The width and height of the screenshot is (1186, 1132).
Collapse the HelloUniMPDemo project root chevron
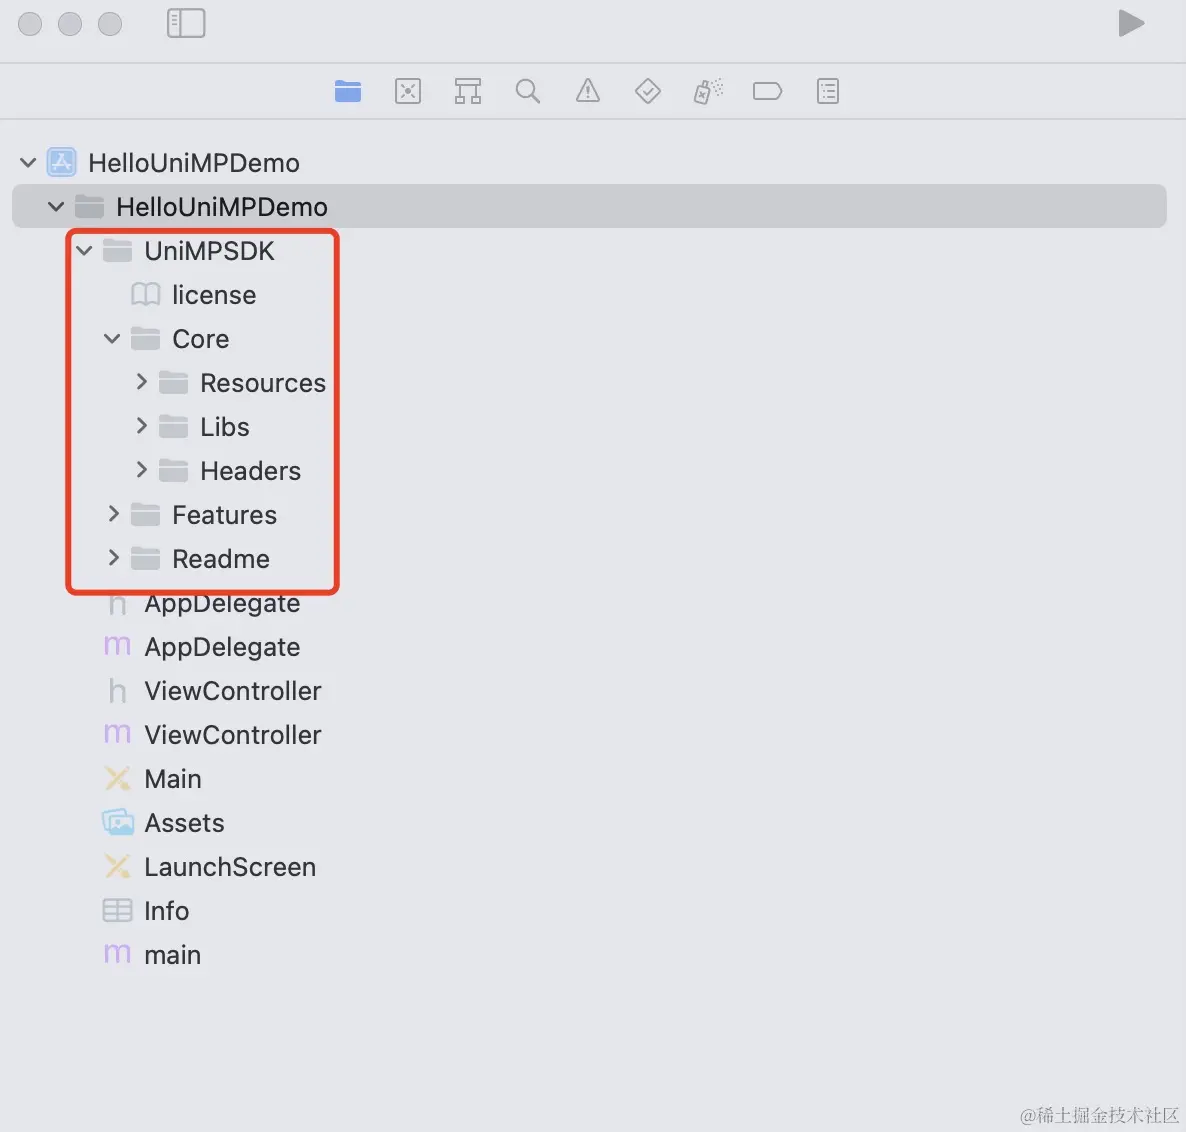tap(28, 163)
